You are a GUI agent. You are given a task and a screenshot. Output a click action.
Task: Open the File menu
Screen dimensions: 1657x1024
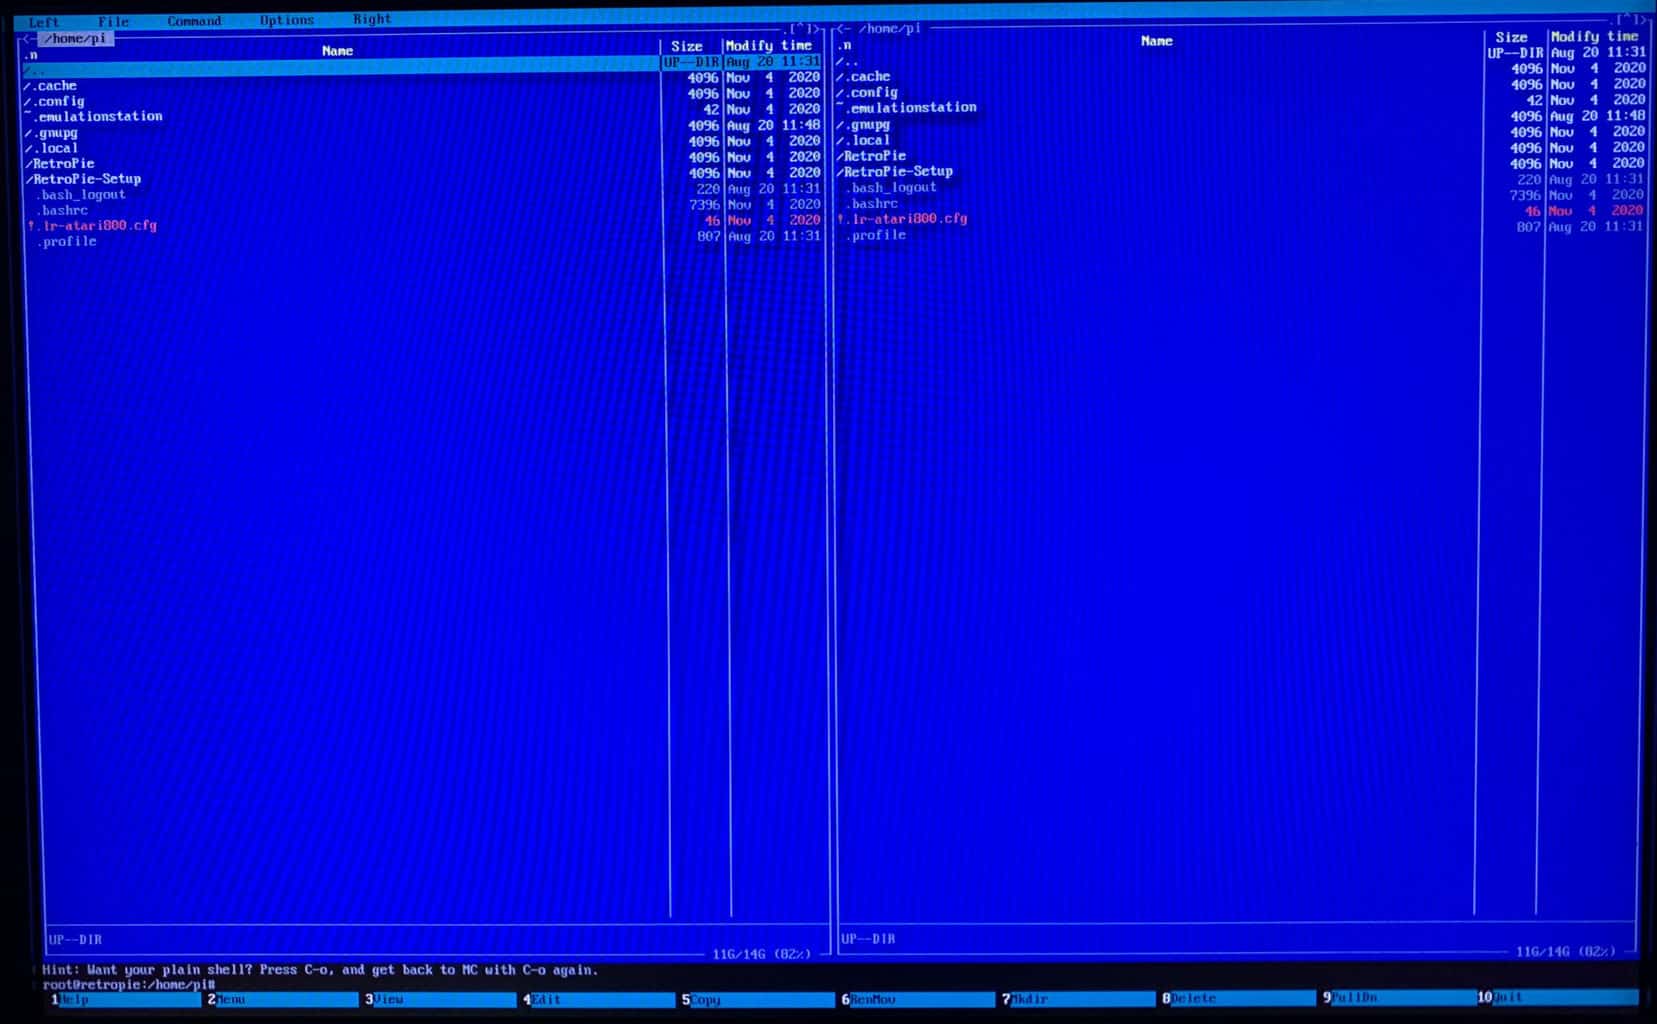(x=113, y=21)
